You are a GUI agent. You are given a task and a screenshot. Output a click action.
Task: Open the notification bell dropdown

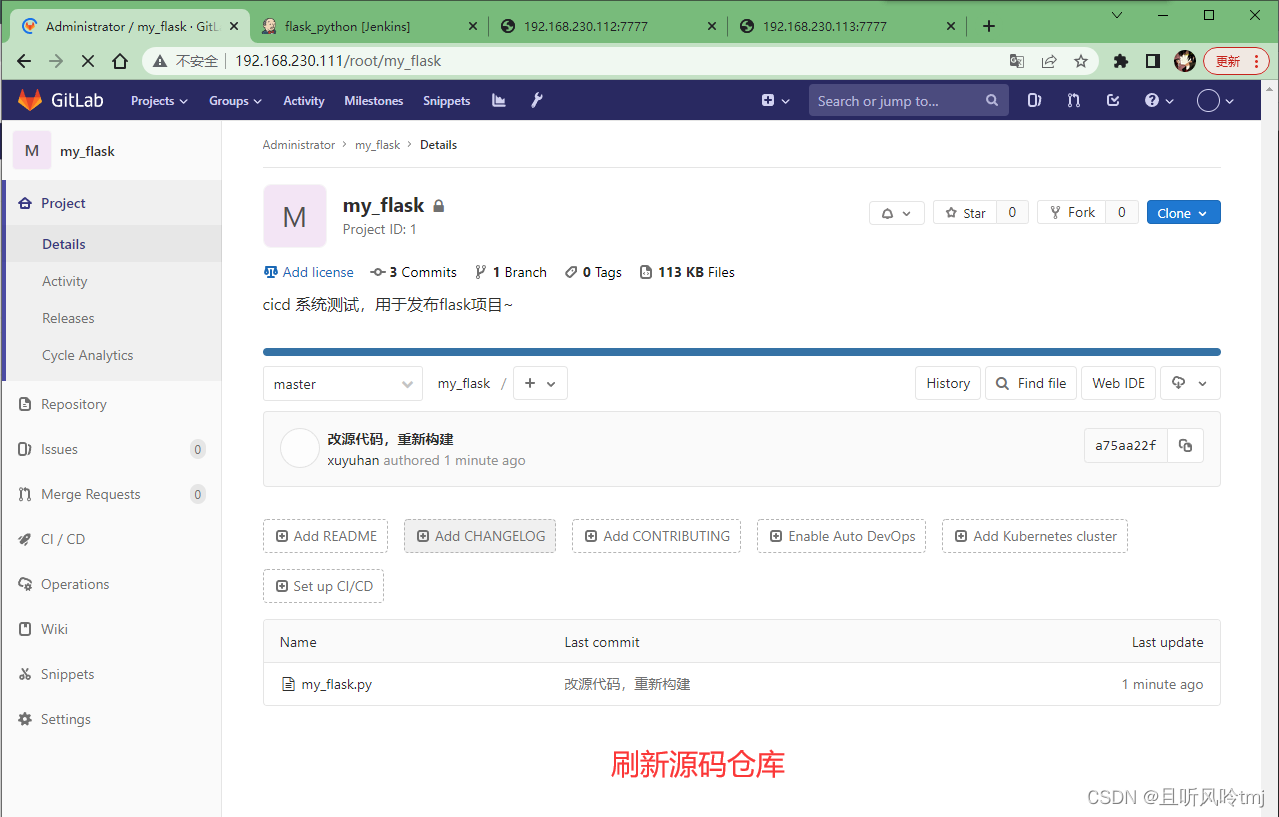(897, 213)
